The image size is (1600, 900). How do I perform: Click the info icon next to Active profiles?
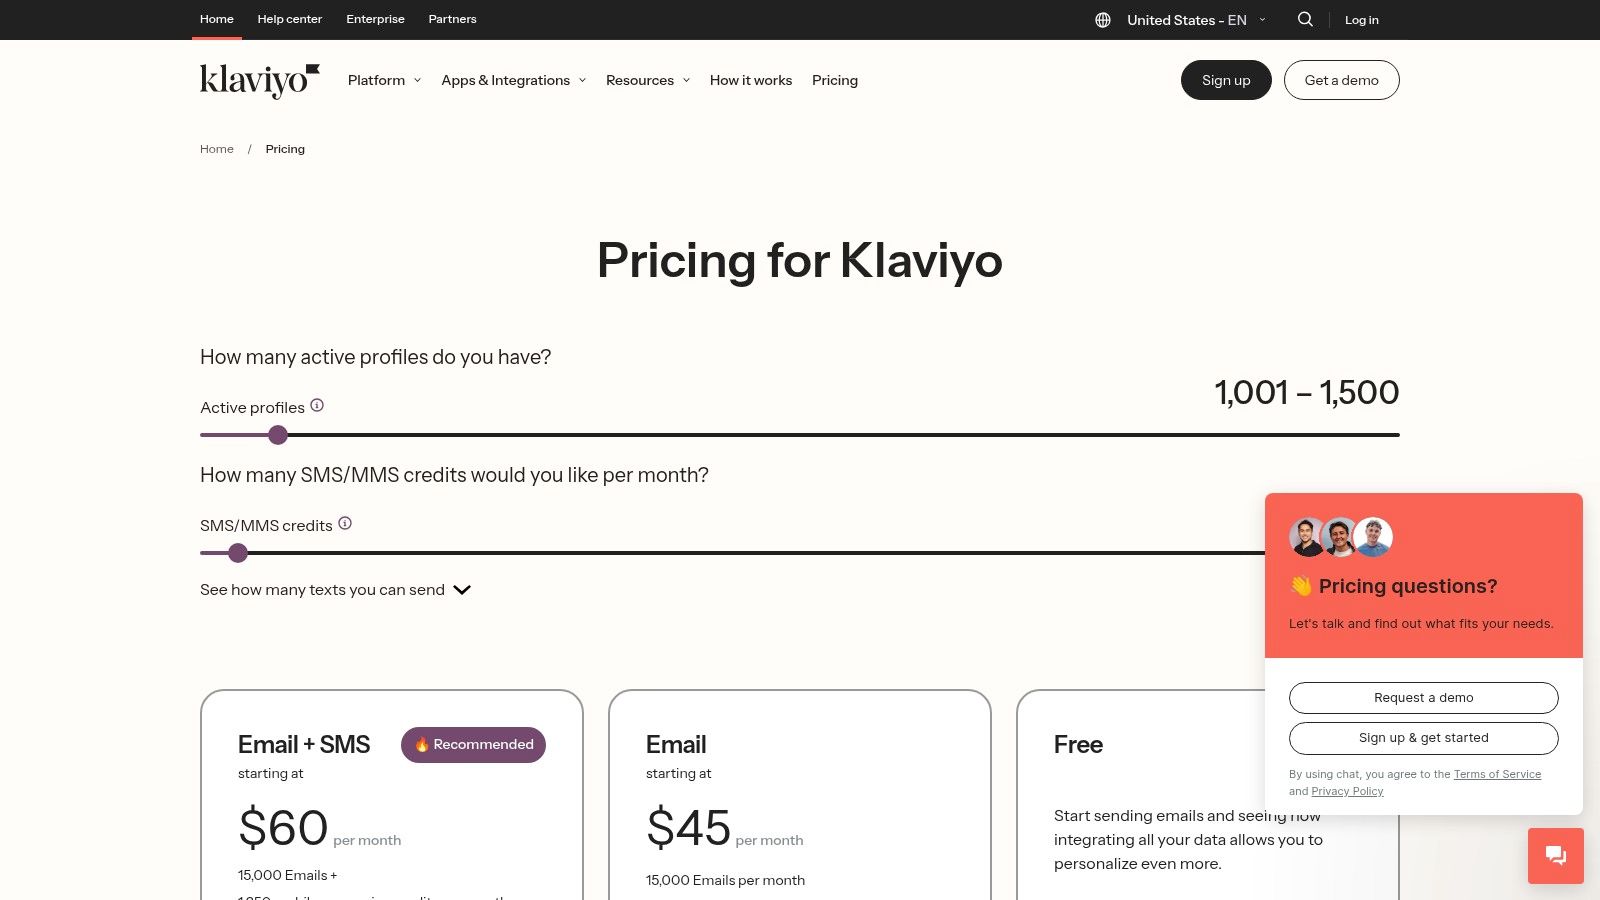pos(317,404)
